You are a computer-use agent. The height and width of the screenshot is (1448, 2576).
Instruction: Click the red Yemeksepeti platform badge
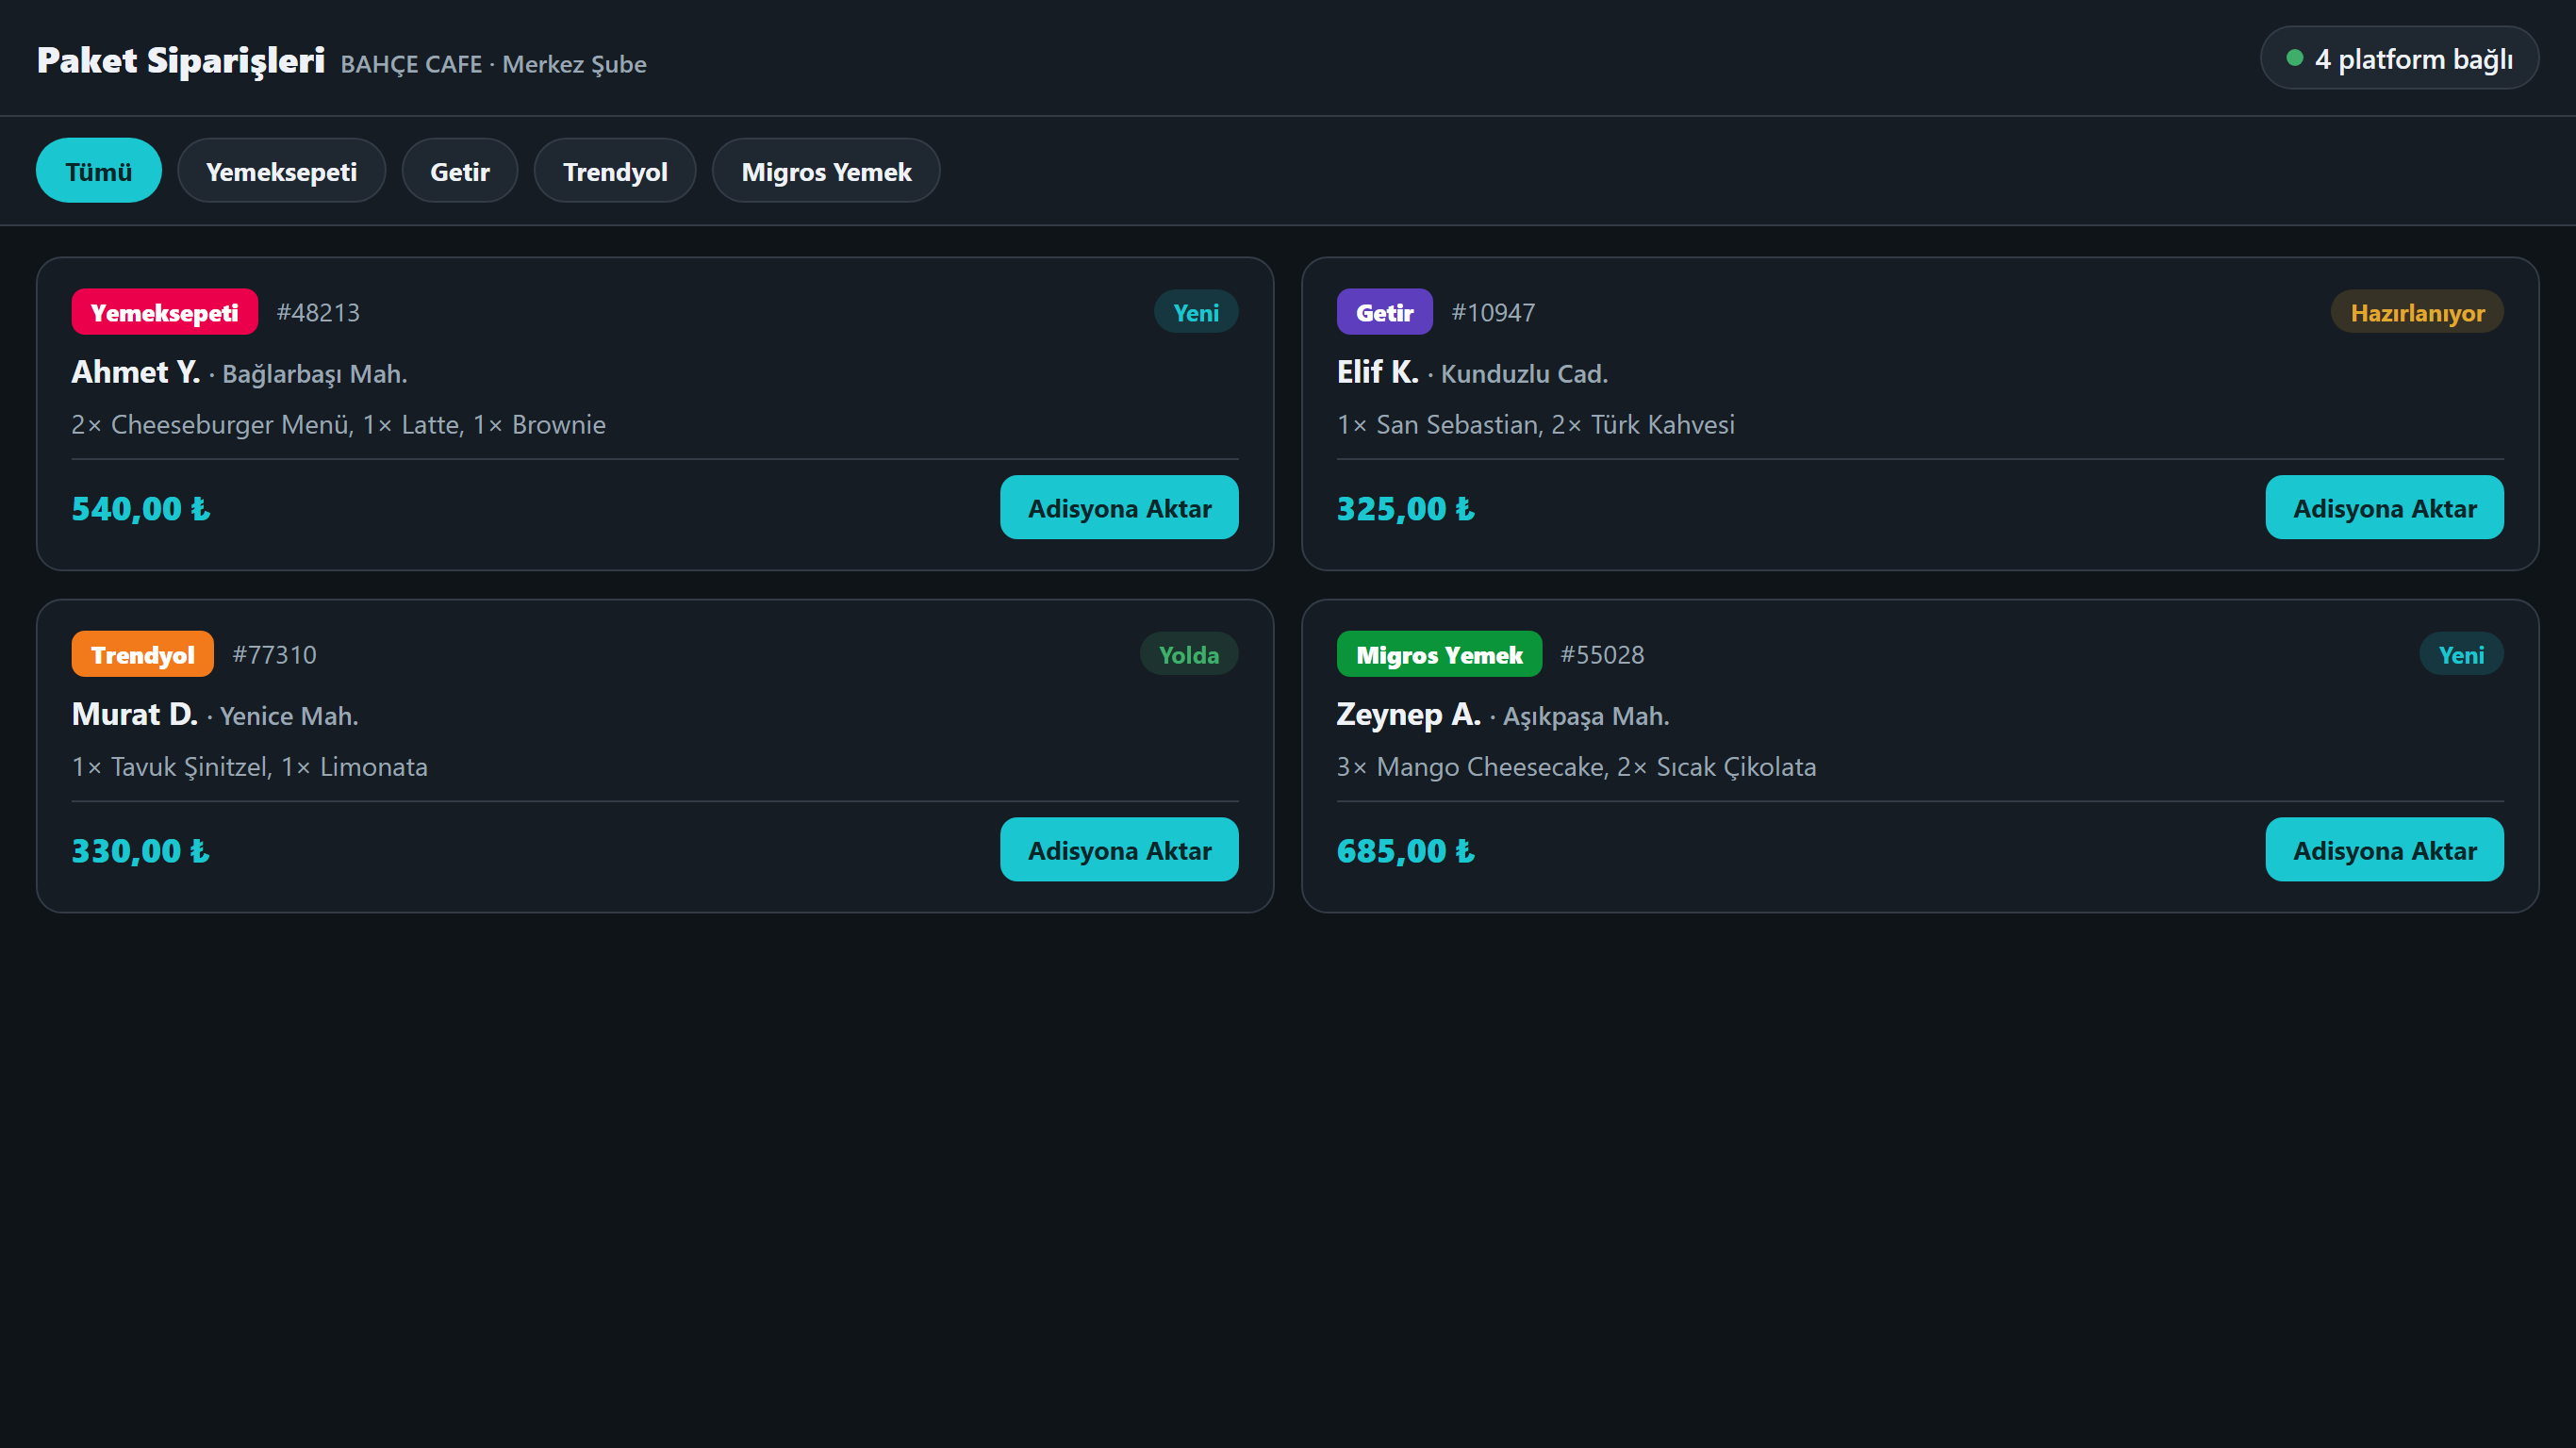(x=164, y=312)
